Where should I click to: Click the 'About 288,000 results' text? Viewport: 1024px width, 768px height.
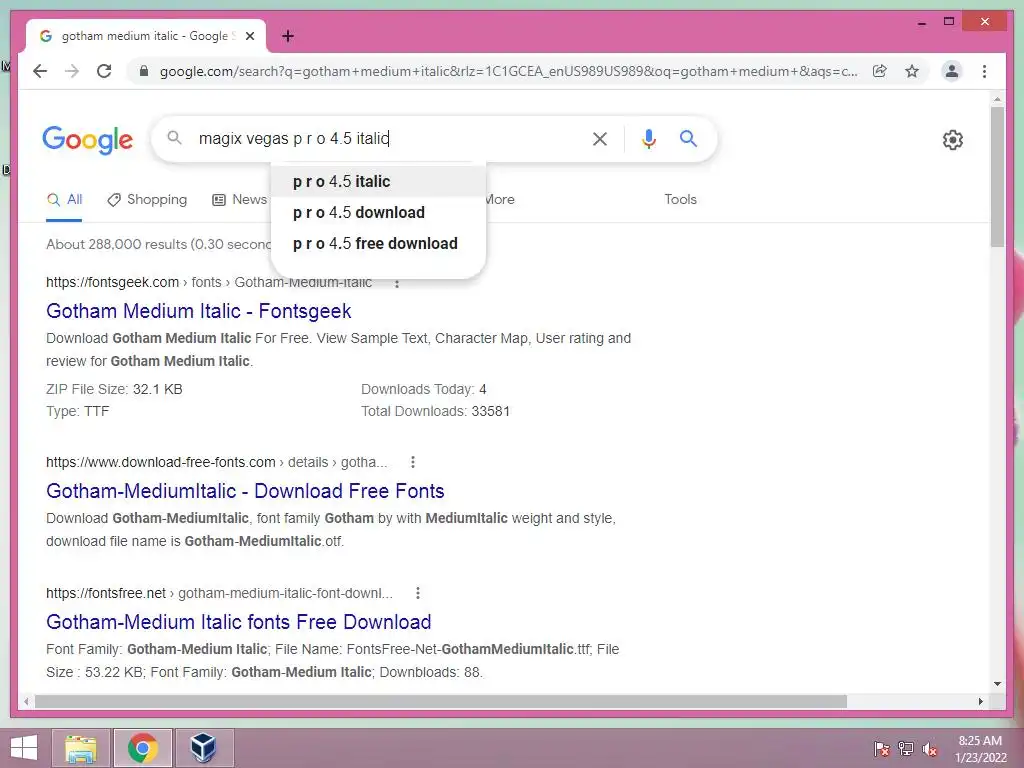(116, 244)
